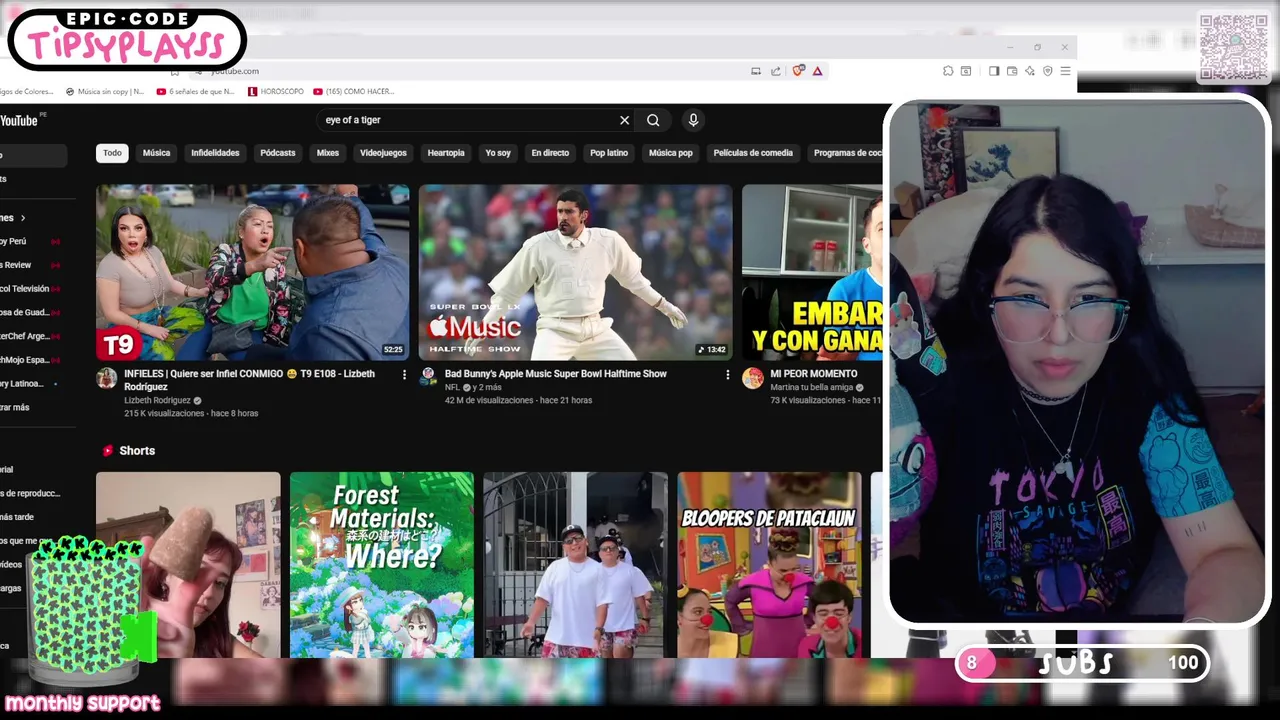Open the Short with two men in white shirts
Image resolution: width=1280 pixels, height=720 pixels.
(575, 565)
